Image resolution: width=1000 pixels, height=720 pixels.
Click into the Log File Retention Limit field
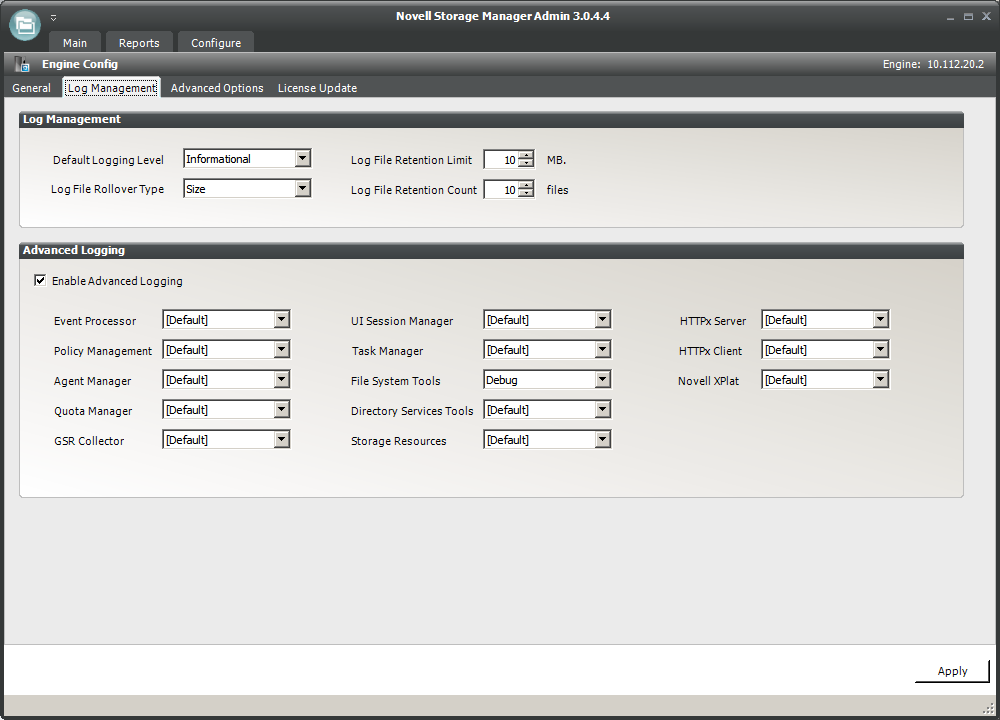(x=501, y=159)
